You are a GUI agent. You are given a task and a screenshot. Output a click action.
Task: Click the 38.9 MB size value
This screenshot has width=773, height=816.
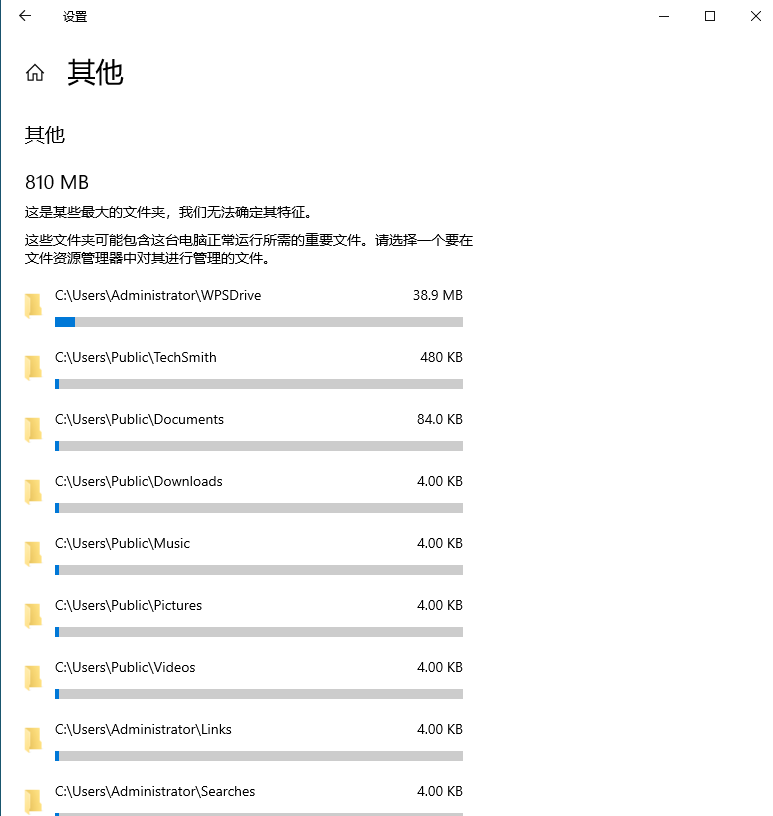pyautogui.click(x=438, y=296)
